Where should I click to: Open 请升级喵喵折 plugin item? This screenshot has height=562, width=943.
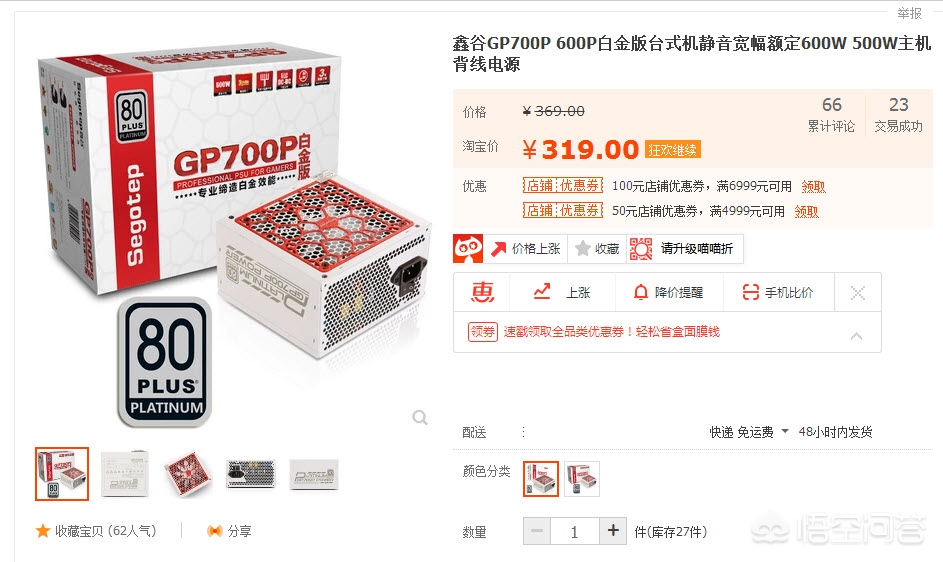coord(685,249)
